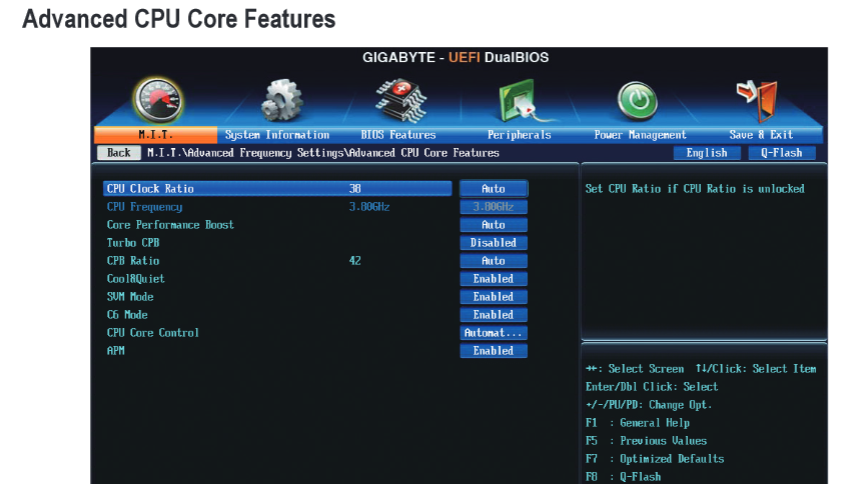Click the CPU Clock Ratio value 38

355,189
